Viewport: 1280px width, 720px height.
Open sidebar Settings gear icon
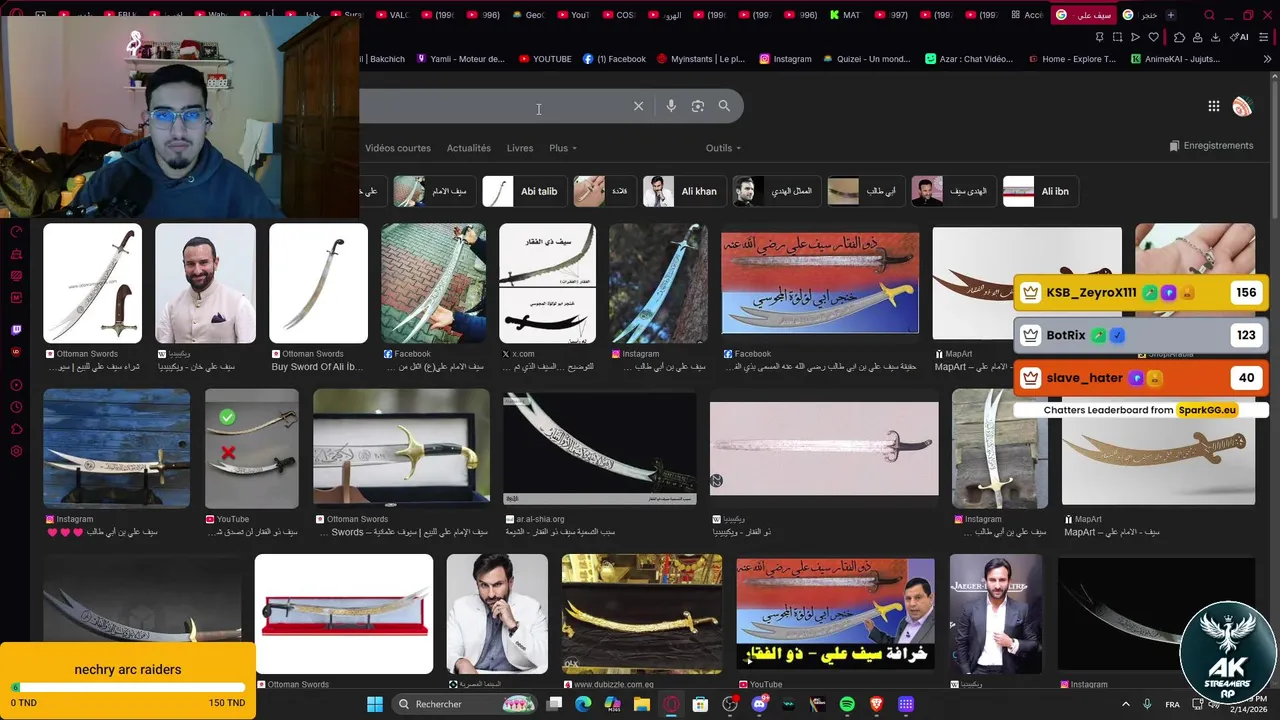point(16,451)
